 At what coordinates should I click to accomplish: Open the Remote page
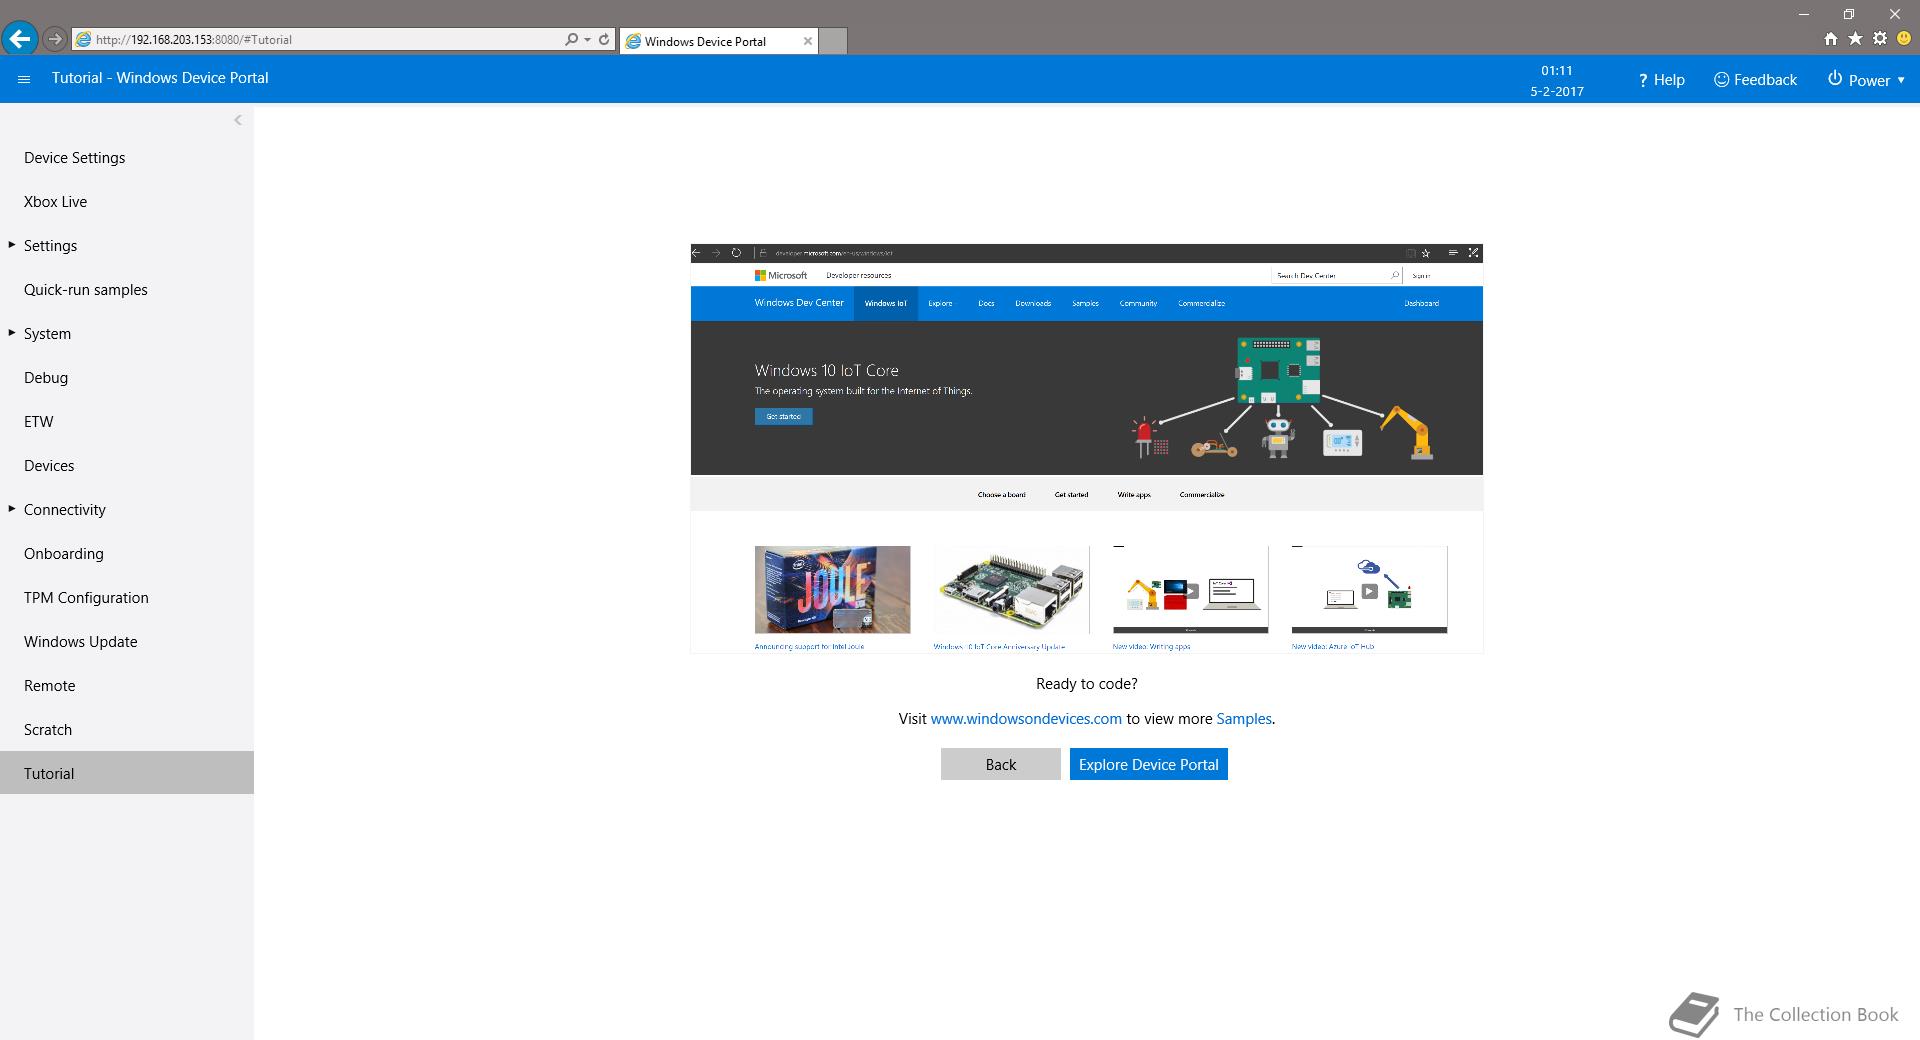point(50,686)
